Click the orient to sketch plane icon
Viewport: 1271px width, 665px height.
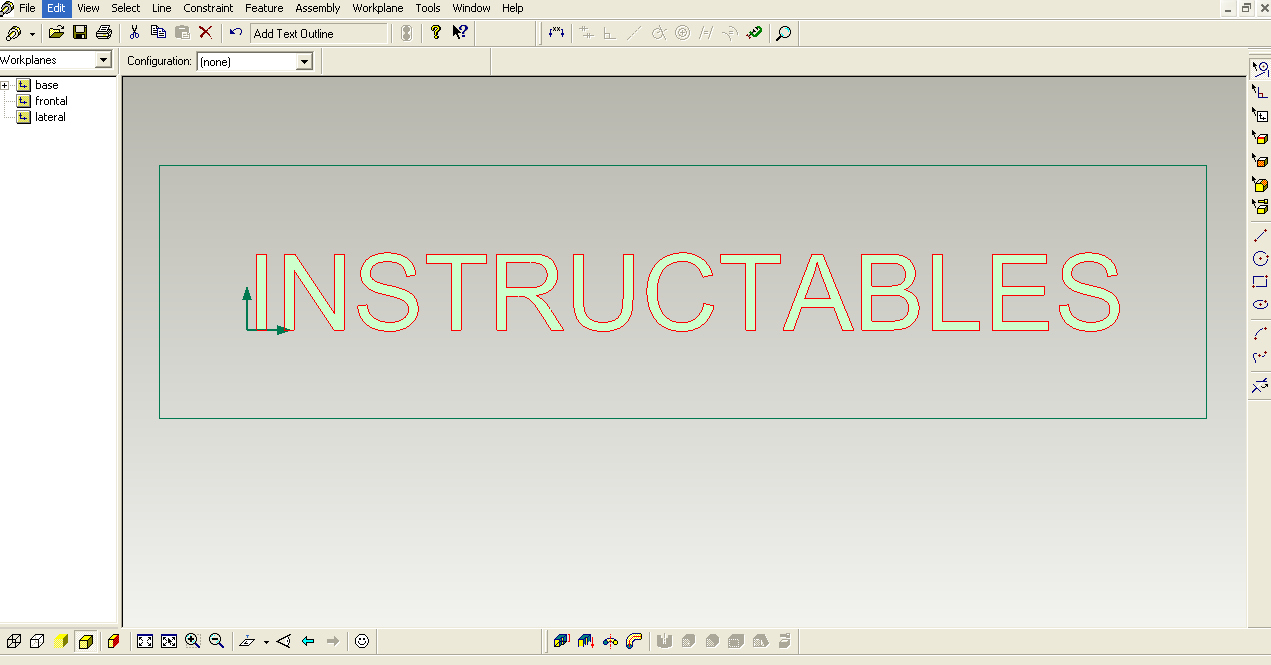click(x=248, y=641)
